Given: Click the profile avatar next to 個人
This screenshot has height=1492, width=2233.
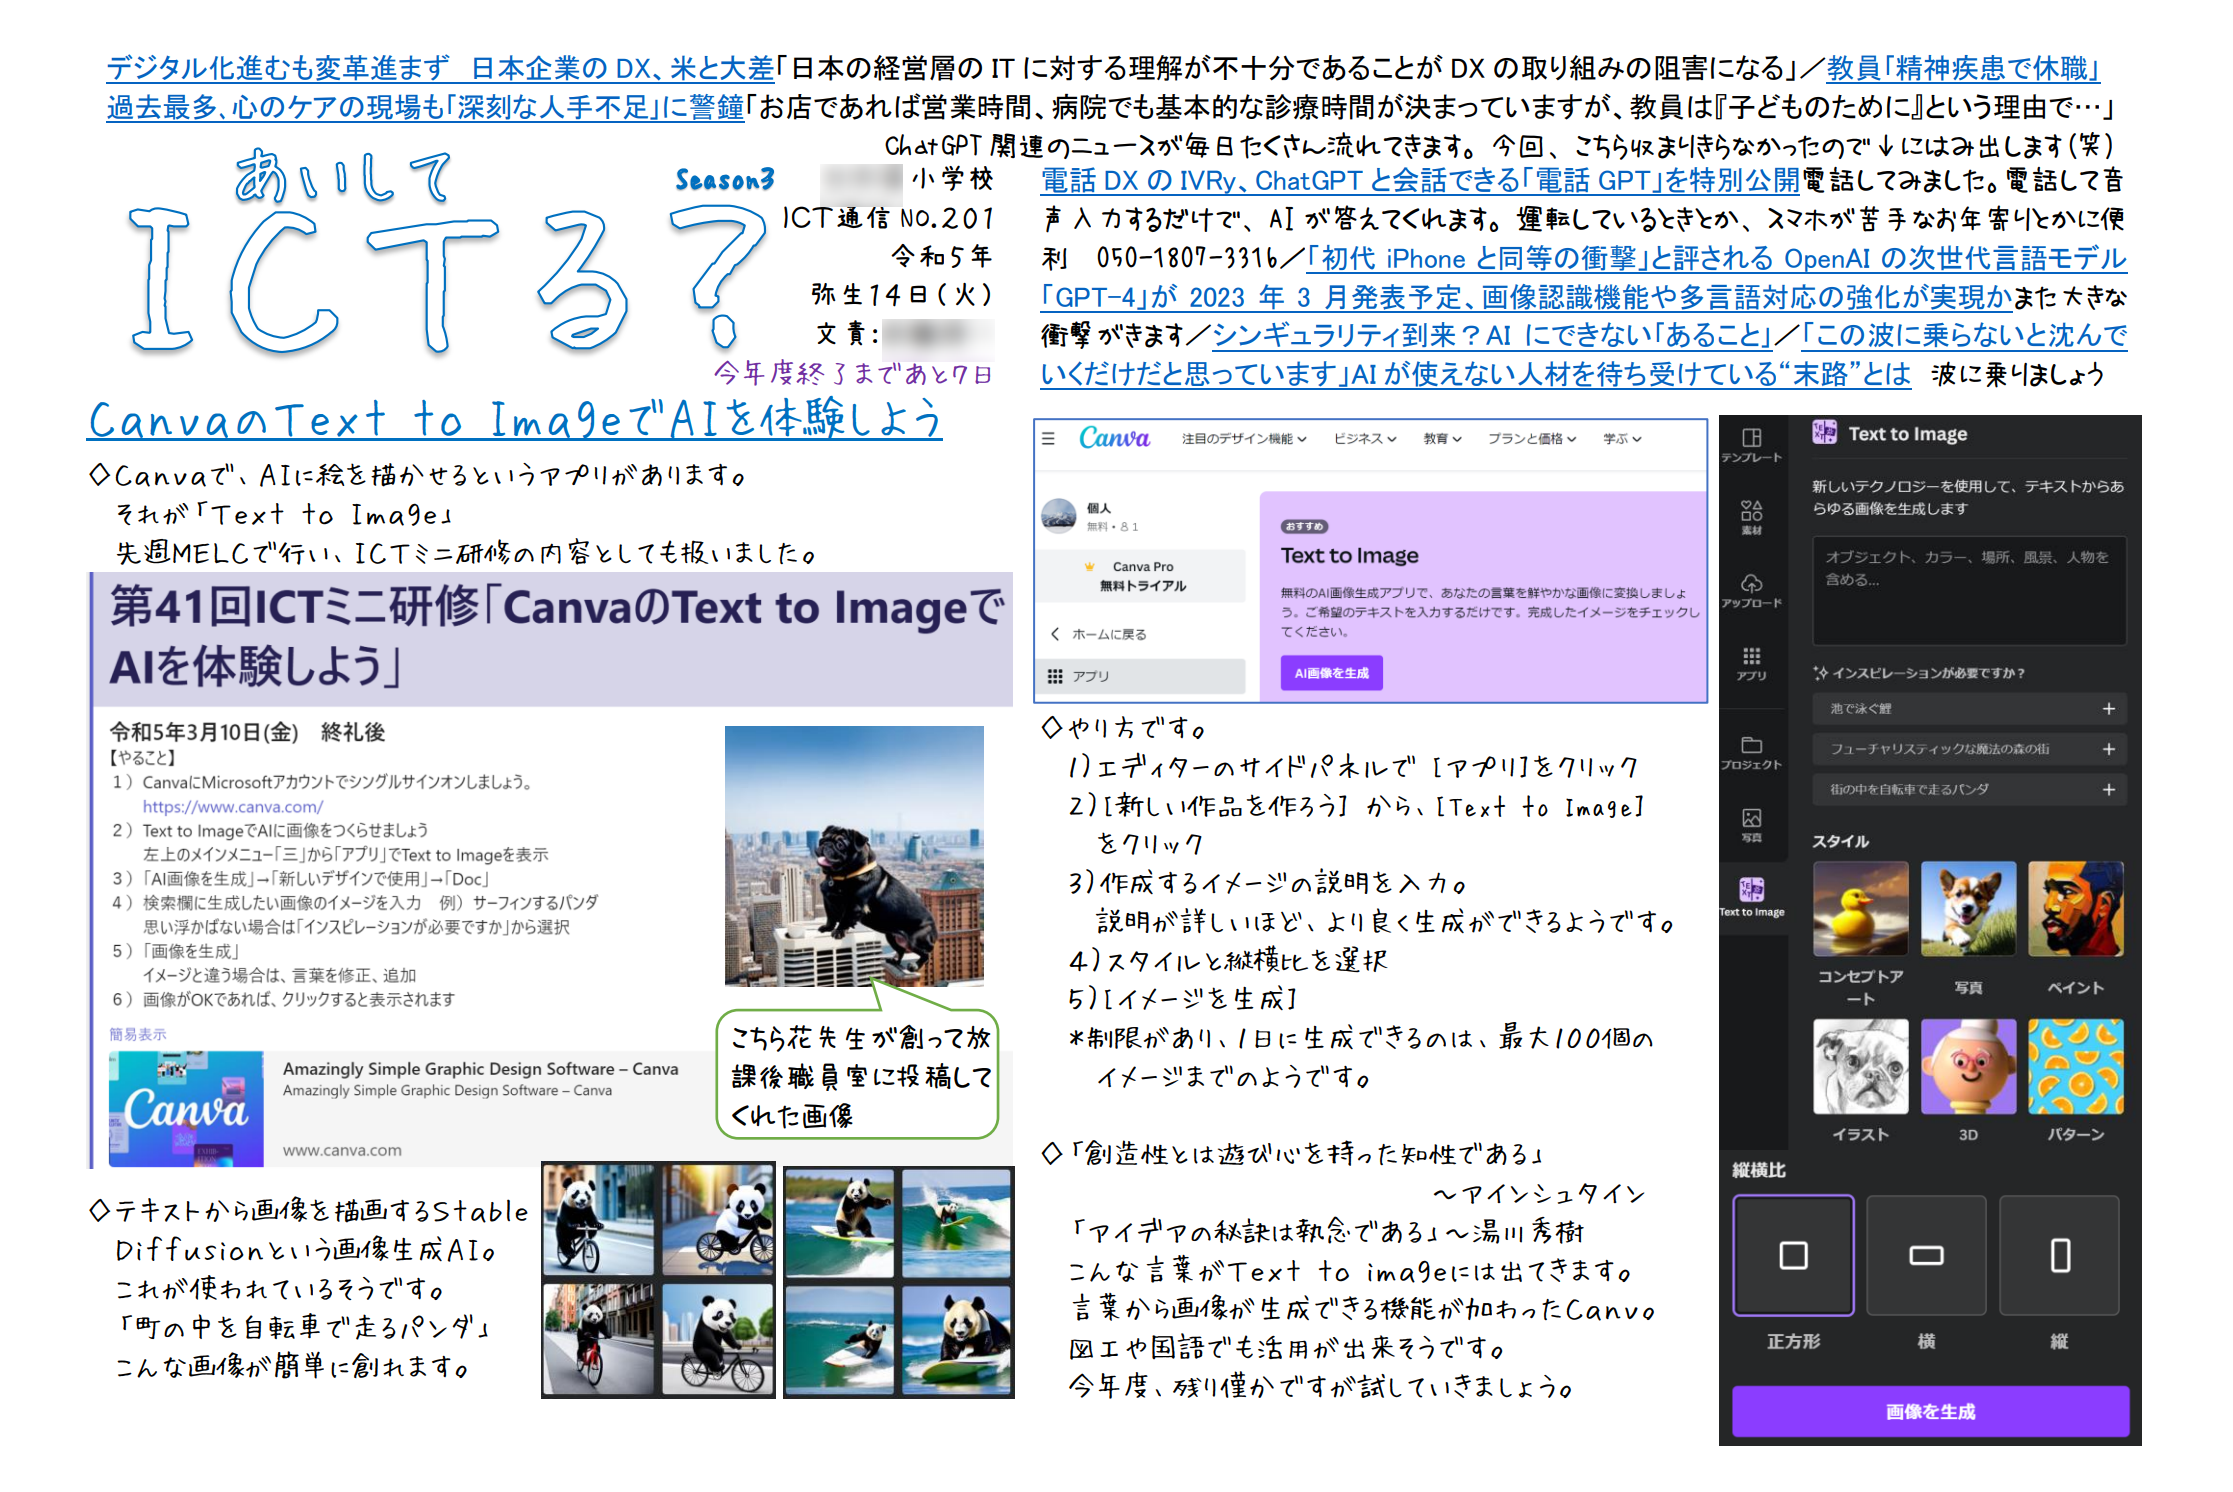Looking at the screenshot, I should (x=1058, y=516).
